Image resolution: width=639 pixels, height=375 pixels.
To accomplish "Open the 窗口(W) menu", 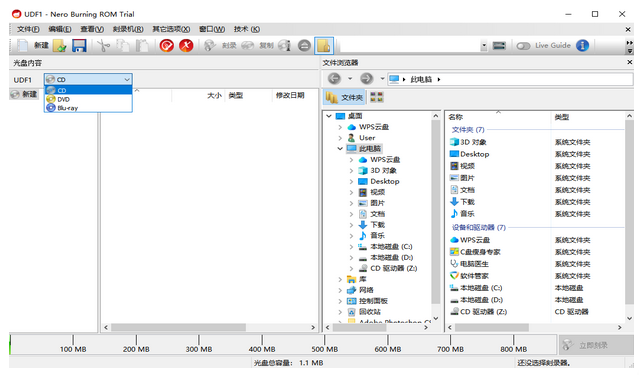I will pyautogui.click(x=212, y=29).
